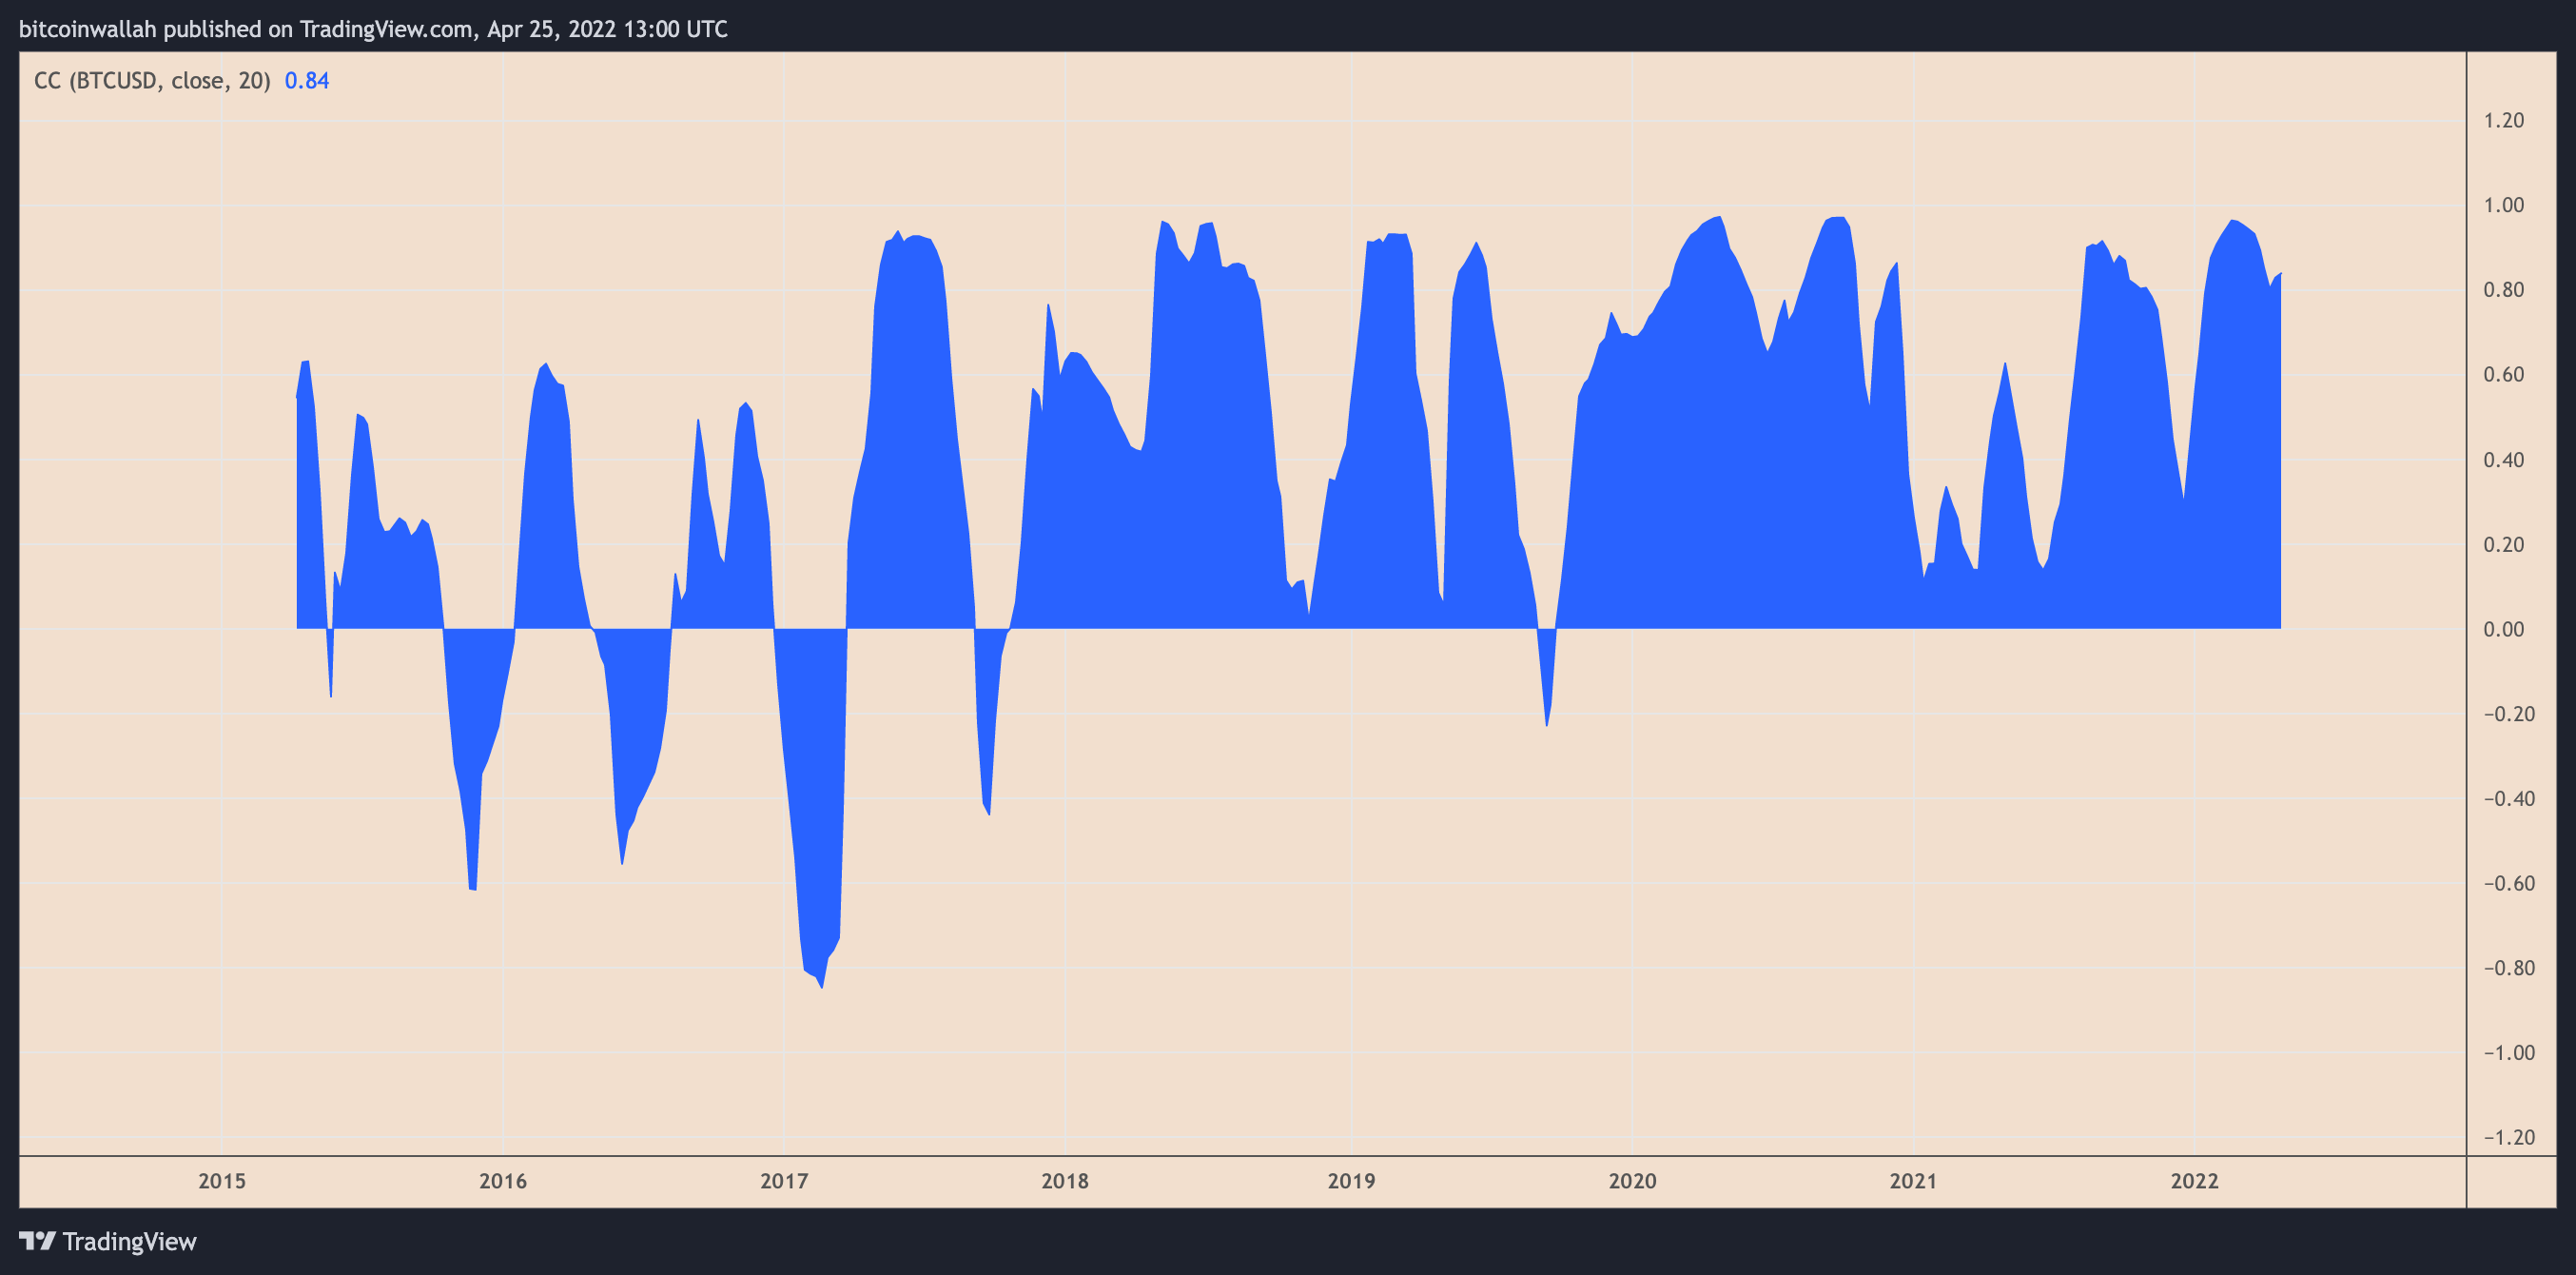Click the 0.60 value axis label
This screenshot has width=2576, height=1275.
coord(2504,375)
